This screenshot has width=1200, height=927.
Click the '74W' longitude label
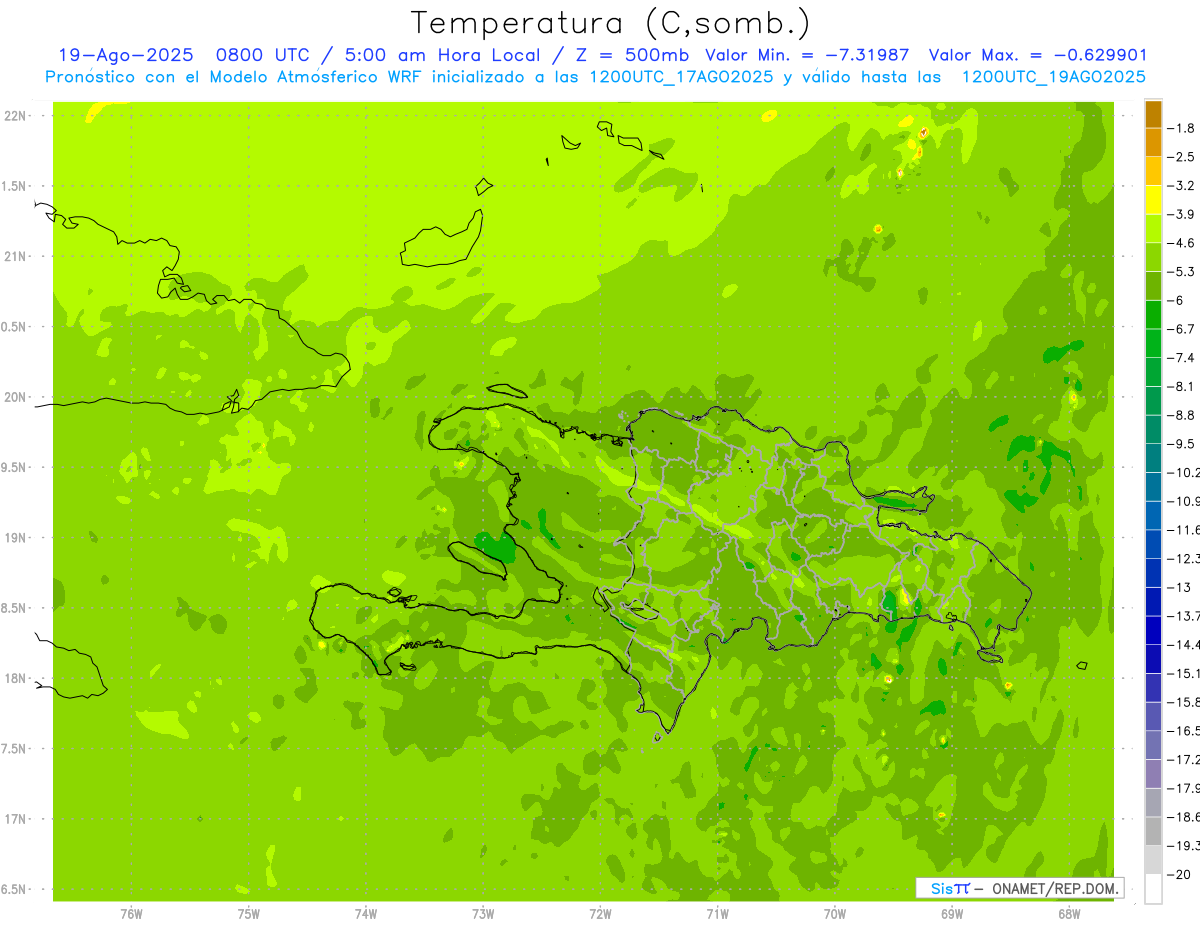(365, 914)
